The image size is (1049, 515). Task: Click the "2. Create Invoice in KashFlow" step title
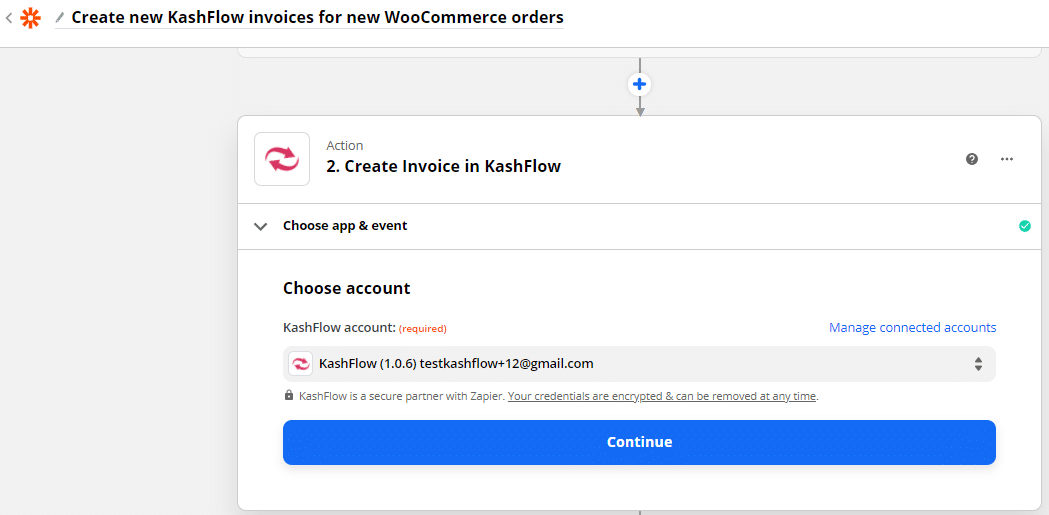(x=443, y=167)
